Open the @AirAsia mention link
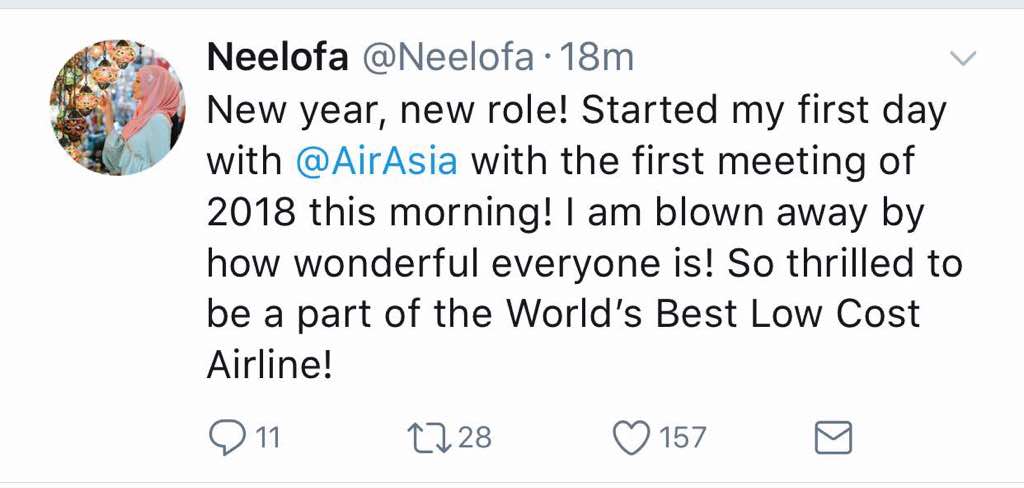 coord(377,161)
